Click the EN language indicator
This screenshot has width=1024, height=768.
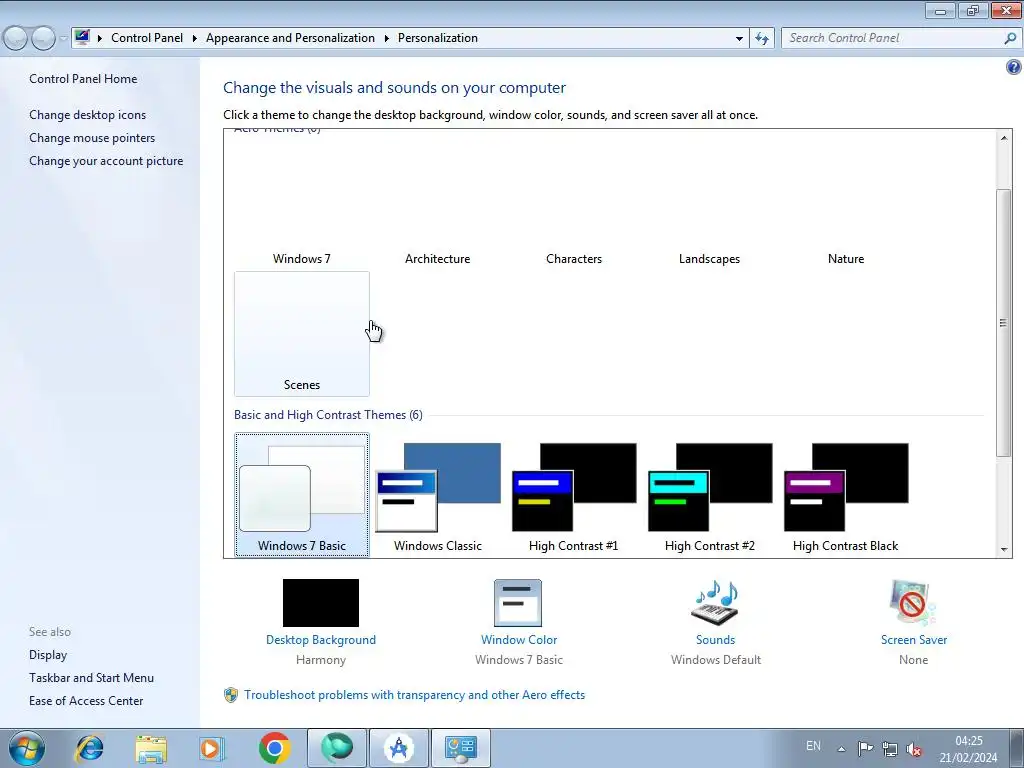[813, 746]
